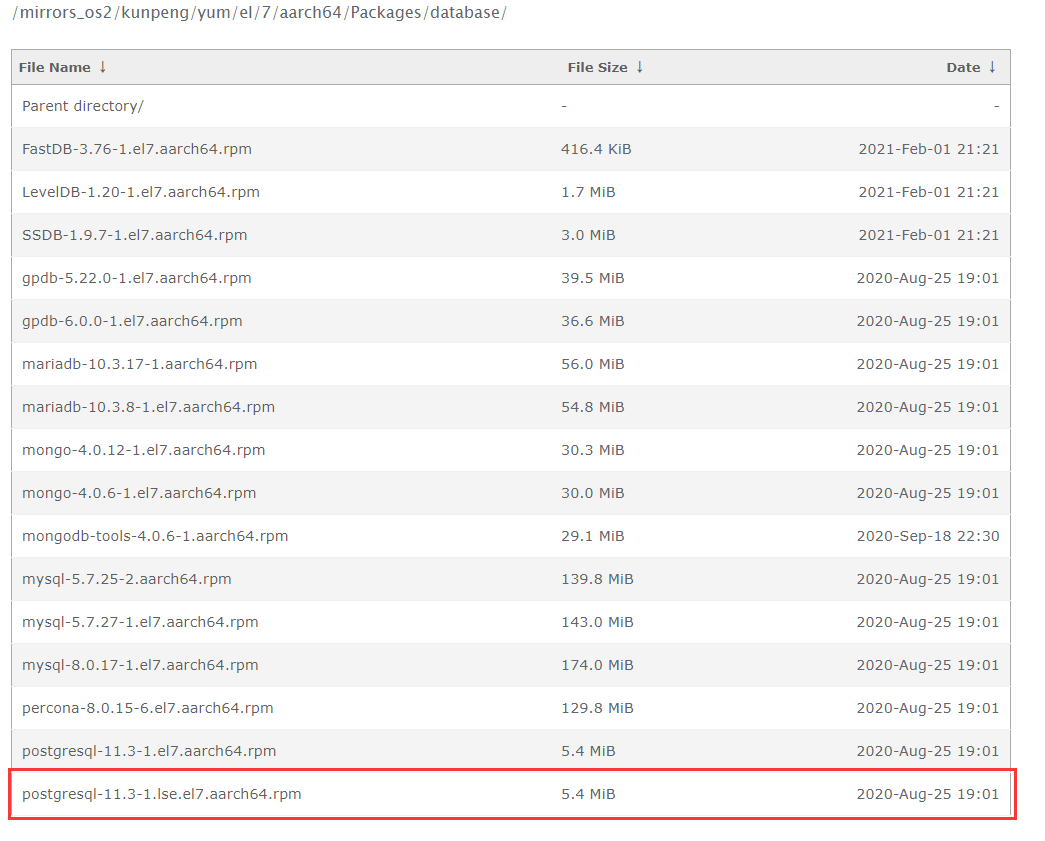Click the 30.3 MiB size cell
This screenshot has height=841, width=1045.
click(x=592, y=450)
